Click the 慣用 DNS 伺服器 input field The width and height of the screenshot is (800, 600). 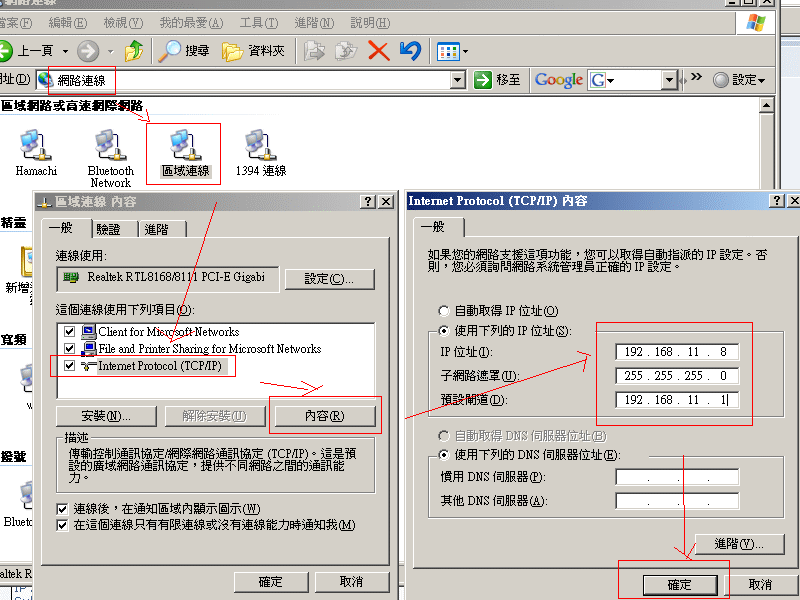(677, 478)
